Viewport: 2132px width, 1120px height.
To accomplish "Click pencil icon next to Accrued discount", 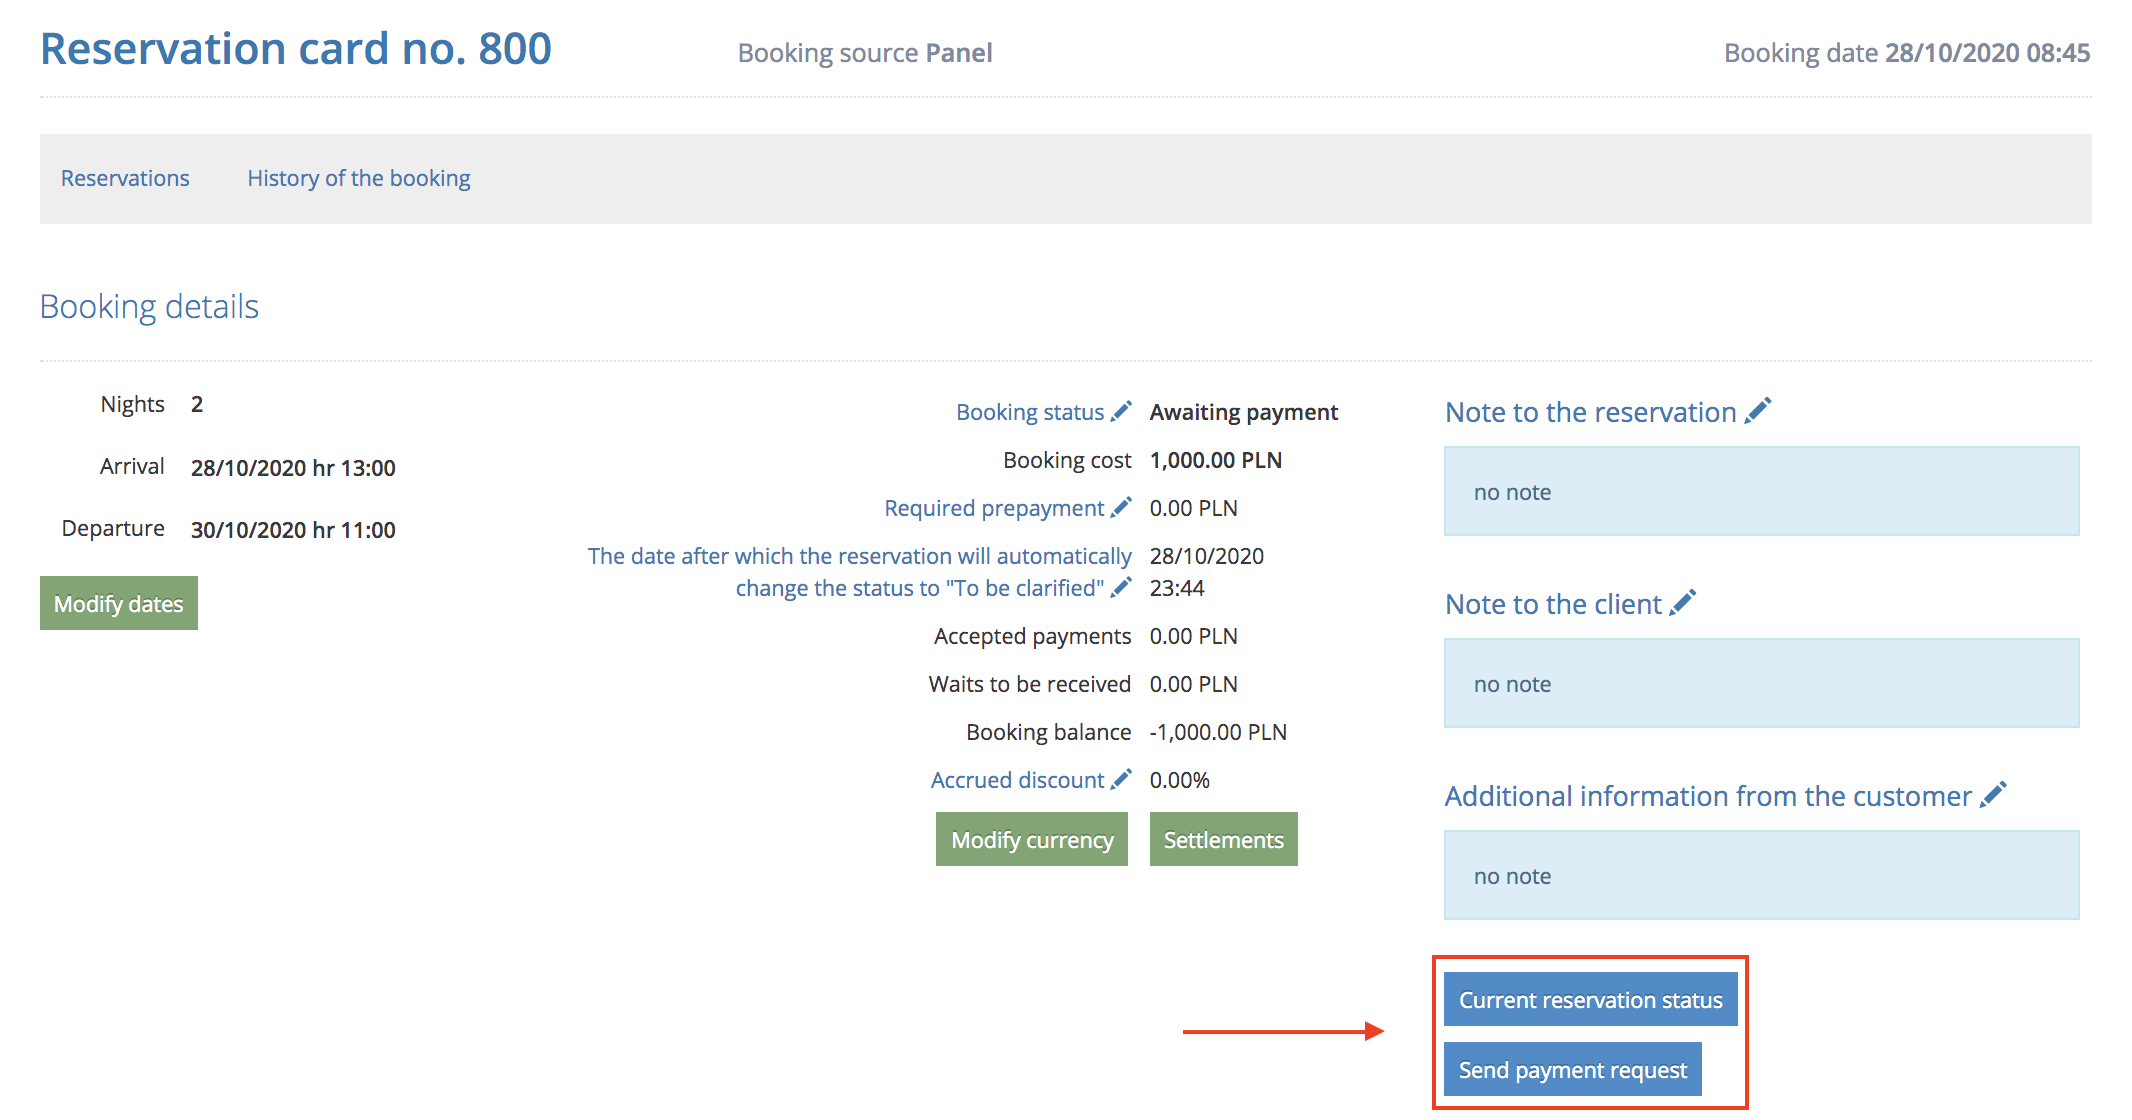I will click(1121, 779).
